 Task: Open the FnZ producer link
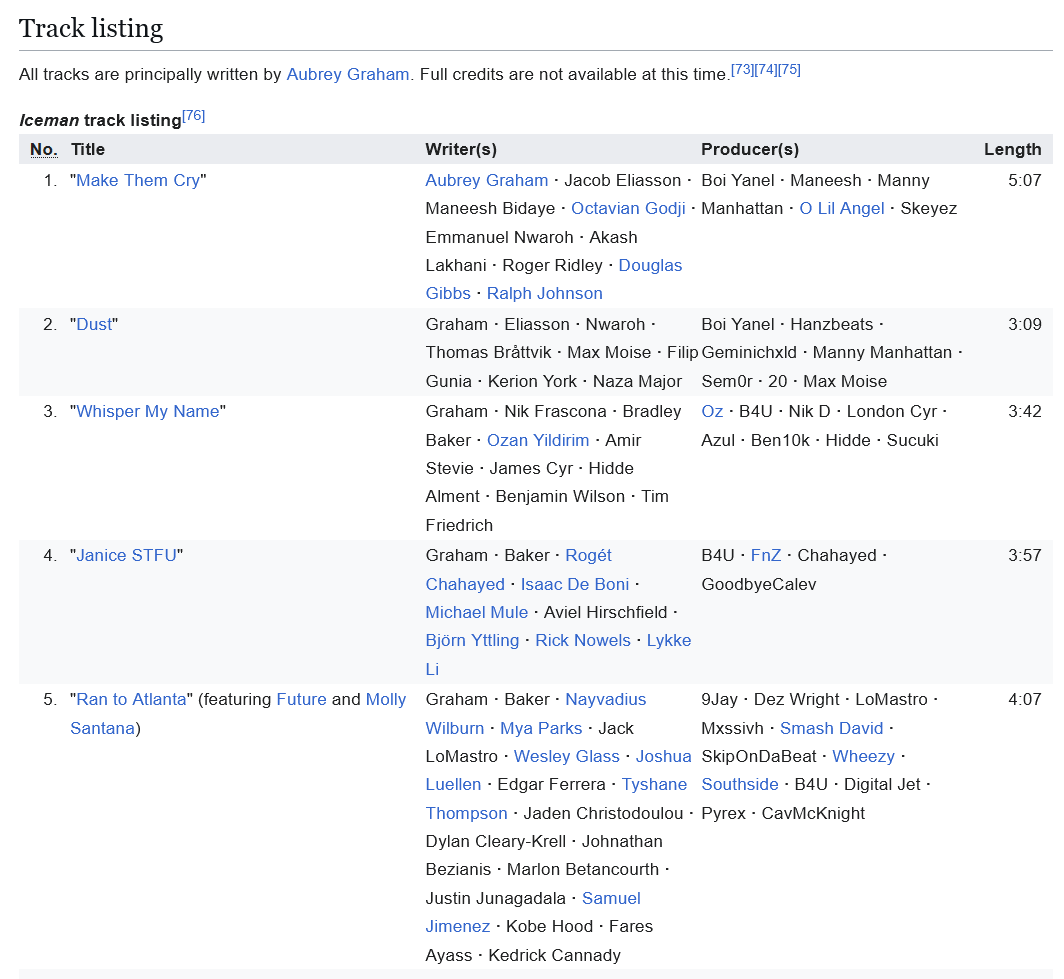click(x=765, y=555)
